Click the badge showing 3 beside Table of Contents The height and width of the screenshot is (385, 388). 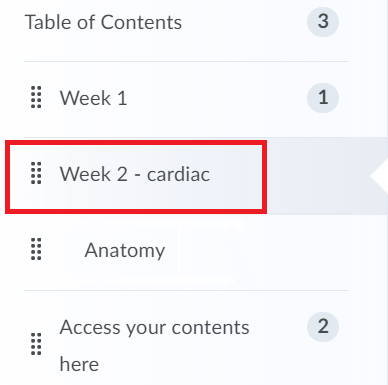(x=323, y=21)
